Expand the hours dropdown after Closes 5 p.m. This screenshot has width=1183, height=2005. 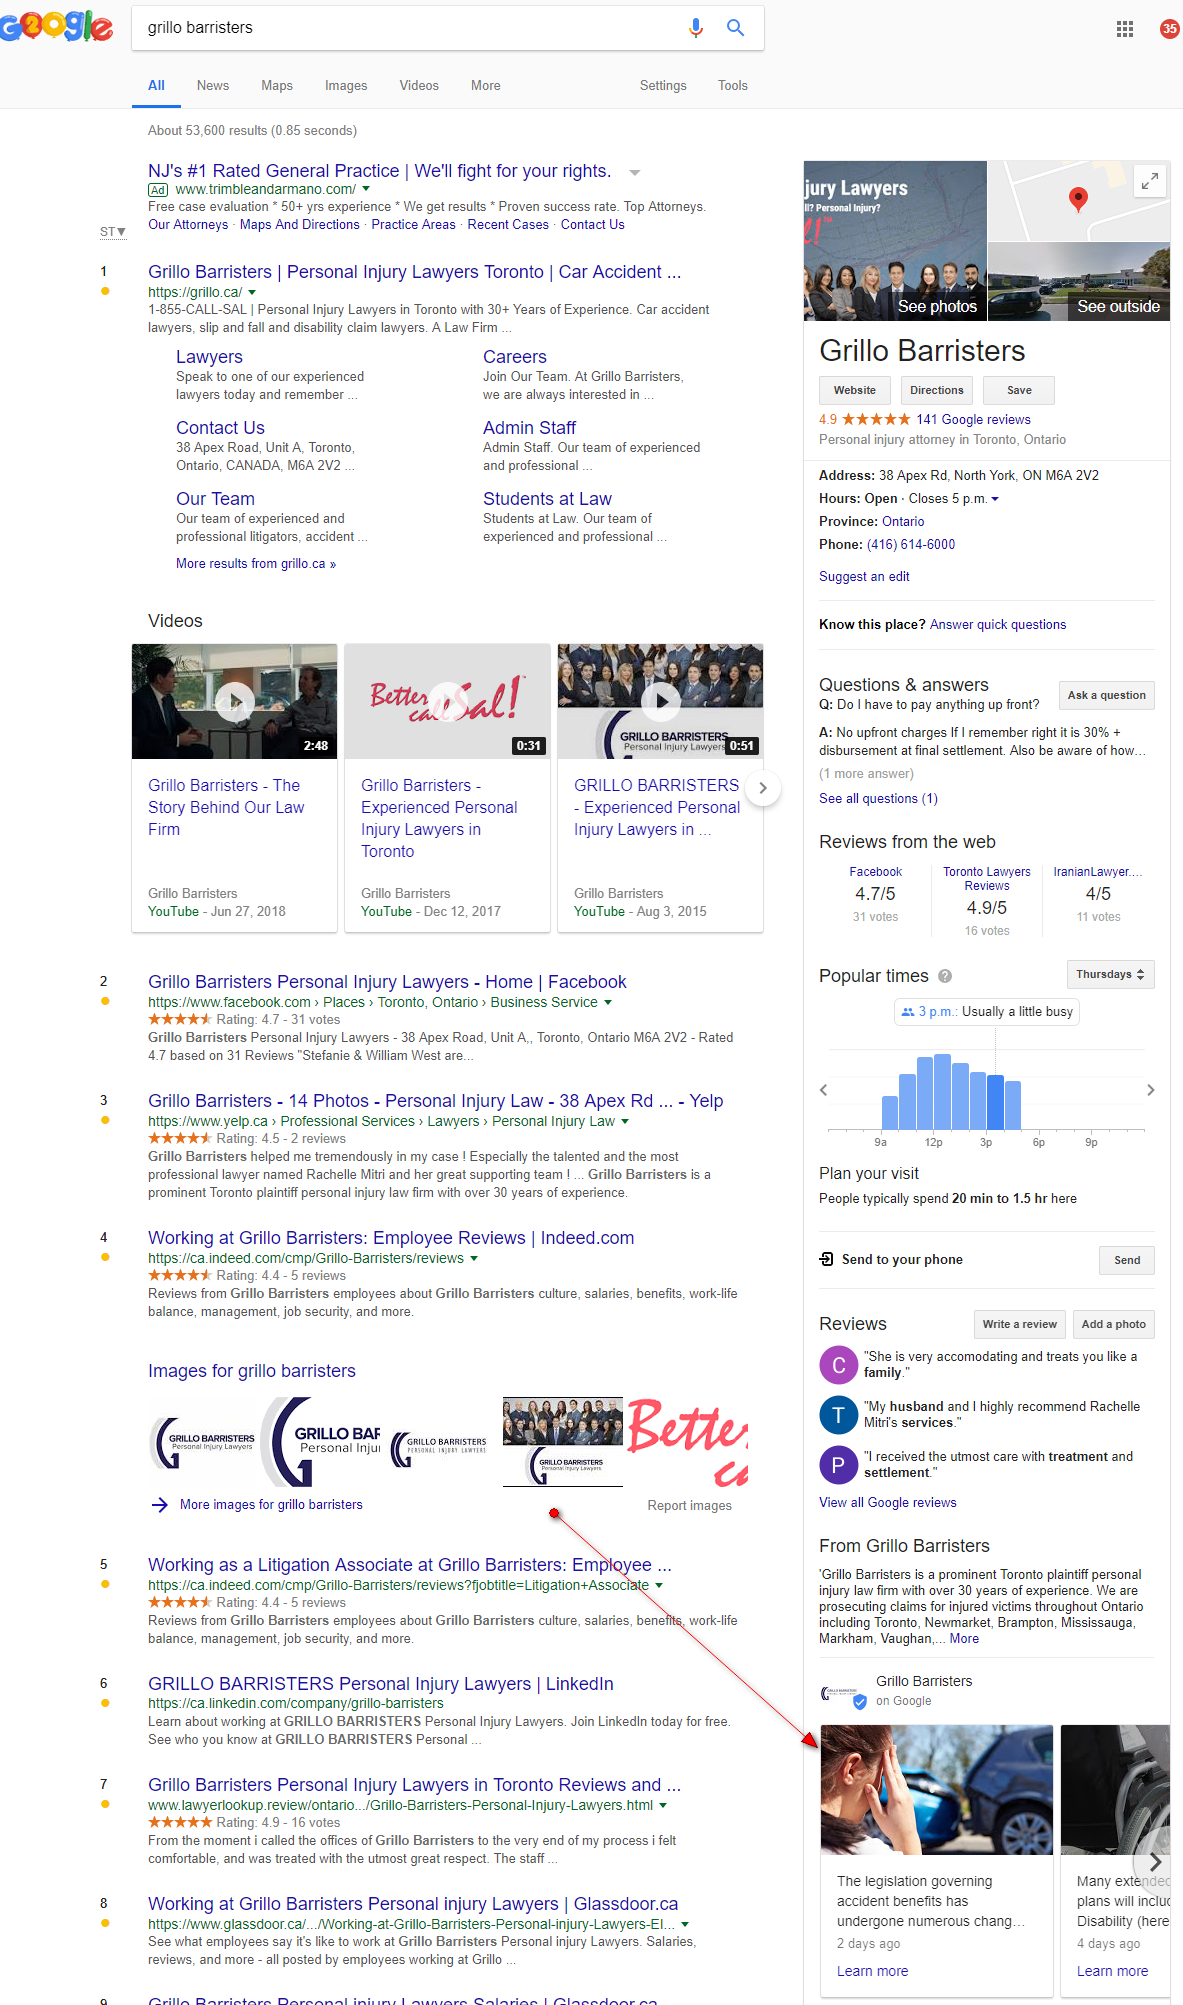995,499
